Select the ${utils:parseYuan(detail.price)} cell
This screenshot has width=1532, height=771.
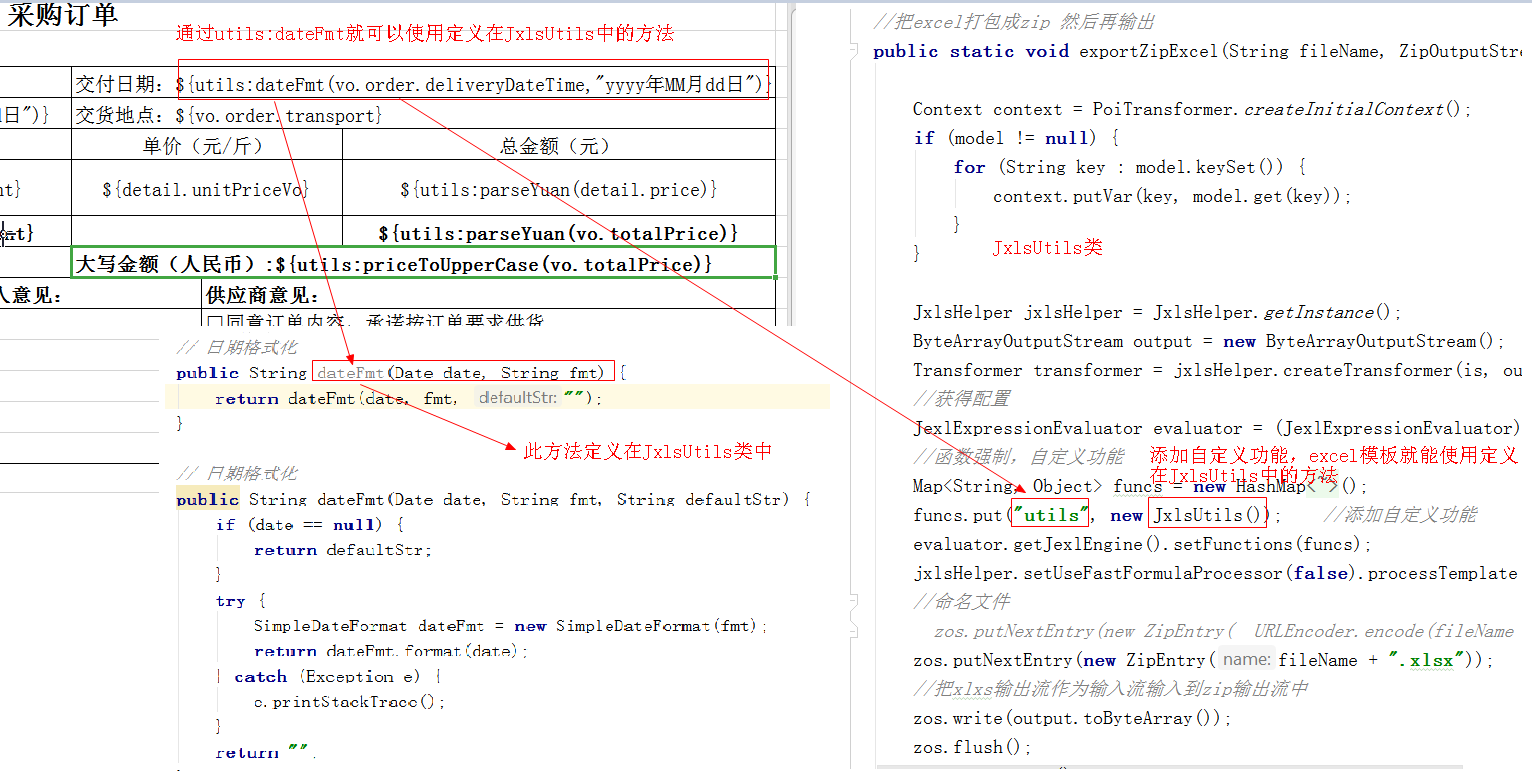pyautogui.click(x=558, y=188)
